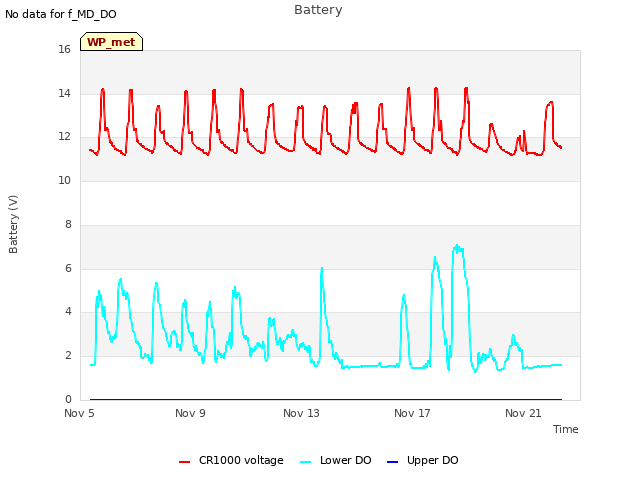Click the cyan Lower DO spike at Nov 13
This screenshot has width=640, height=480.
pos(322,269)
